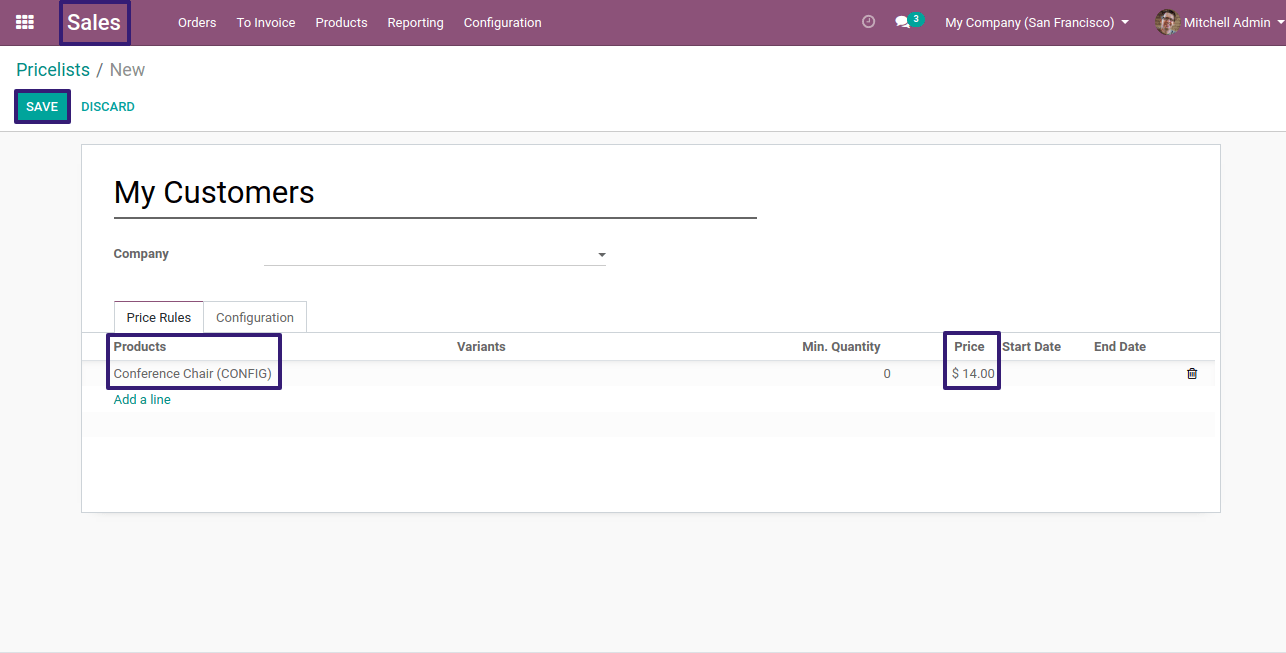This screenshot has width=1286, height=653.
Task: Open the conversations chat icon
Action: click(x=902, y=22)
